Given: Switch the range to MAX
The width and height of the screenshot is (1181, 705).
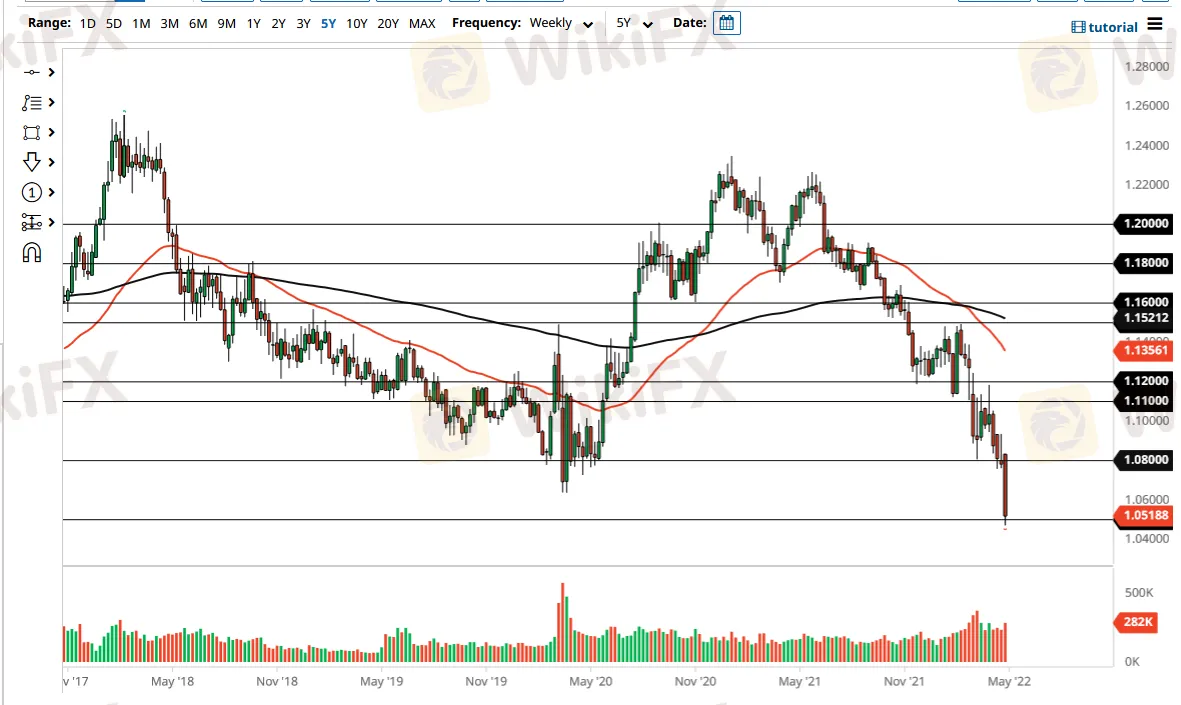Looking at the screenshot, I should point(422,23).
